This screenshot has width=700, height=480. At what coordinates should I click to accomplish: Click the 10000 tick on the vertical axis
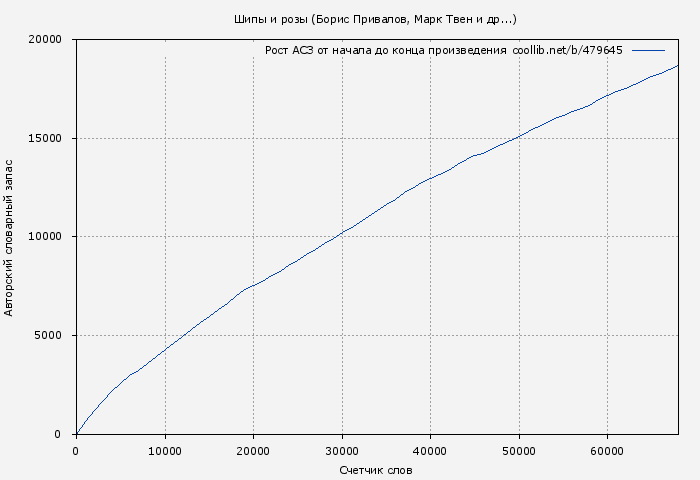click(46, 237)
